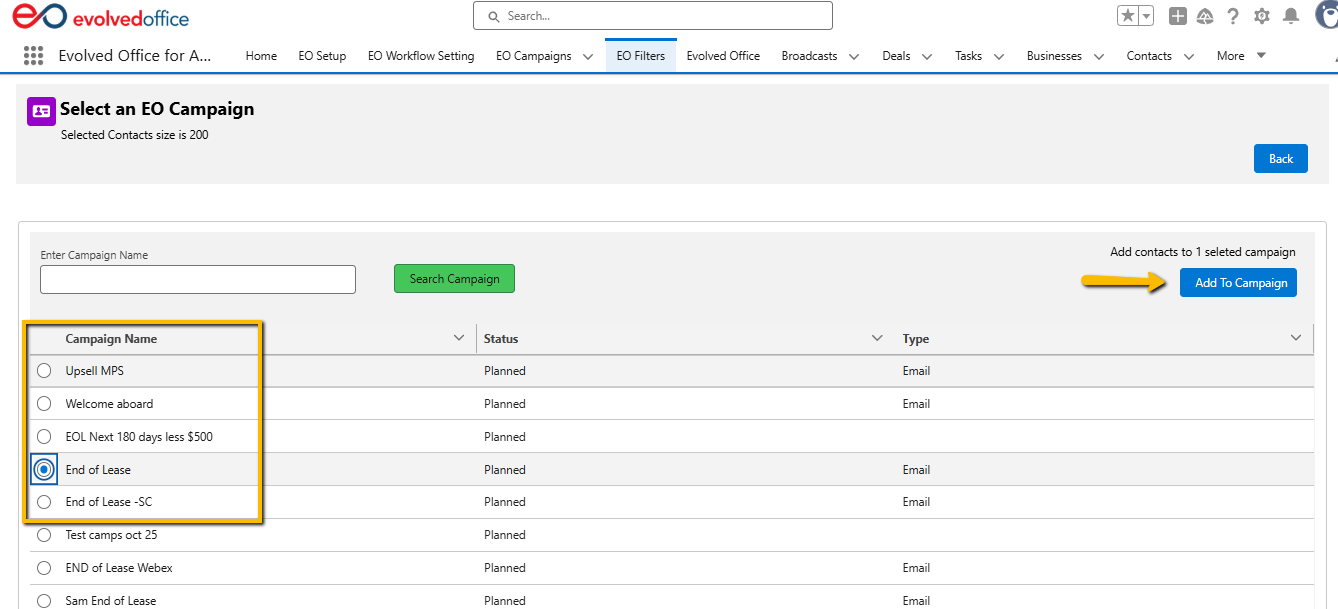Open the Evolved Office tab
The height and width of the screenshot is (609, 1338).
tap(723, 56)
